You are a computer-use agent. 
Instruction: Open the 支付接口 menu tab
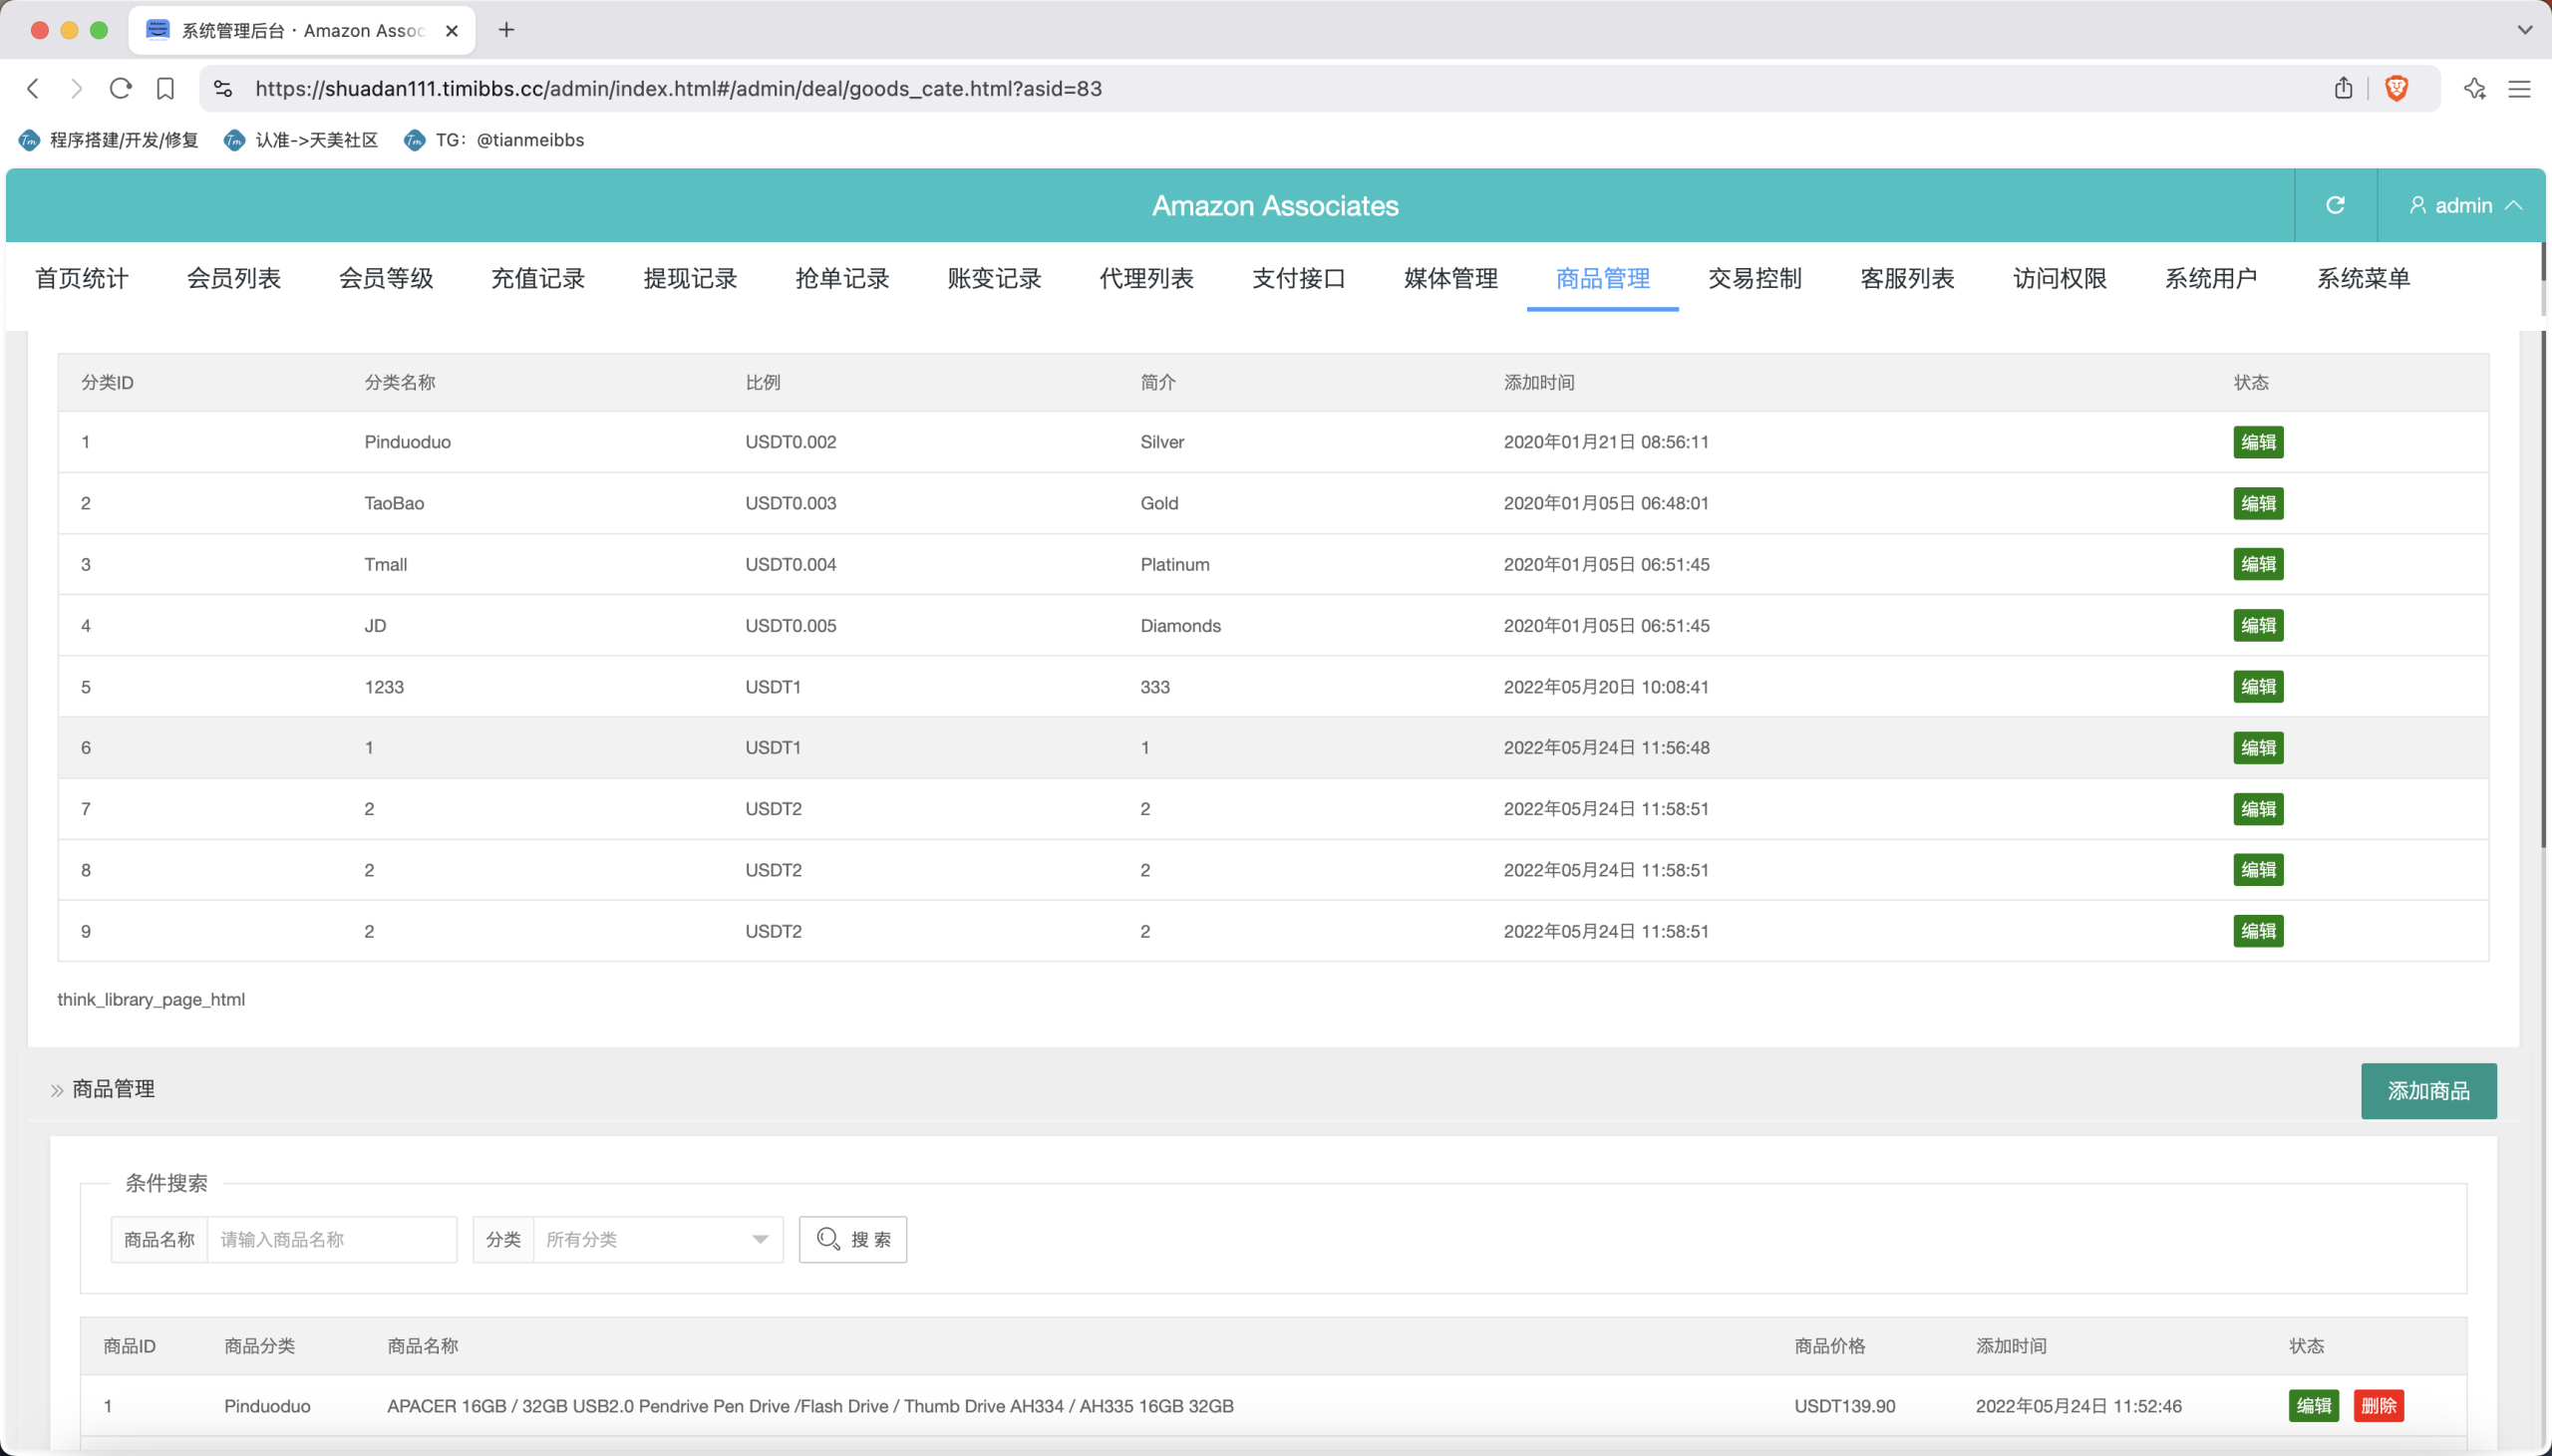(x=1298, y=278)
